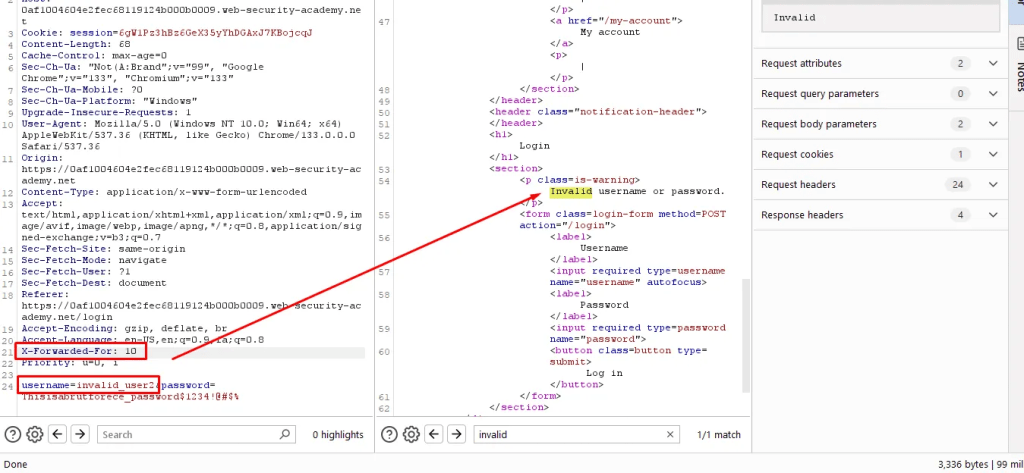Open request panel settings gear
Screen dimensions: 1024x473
click(35, 434)
